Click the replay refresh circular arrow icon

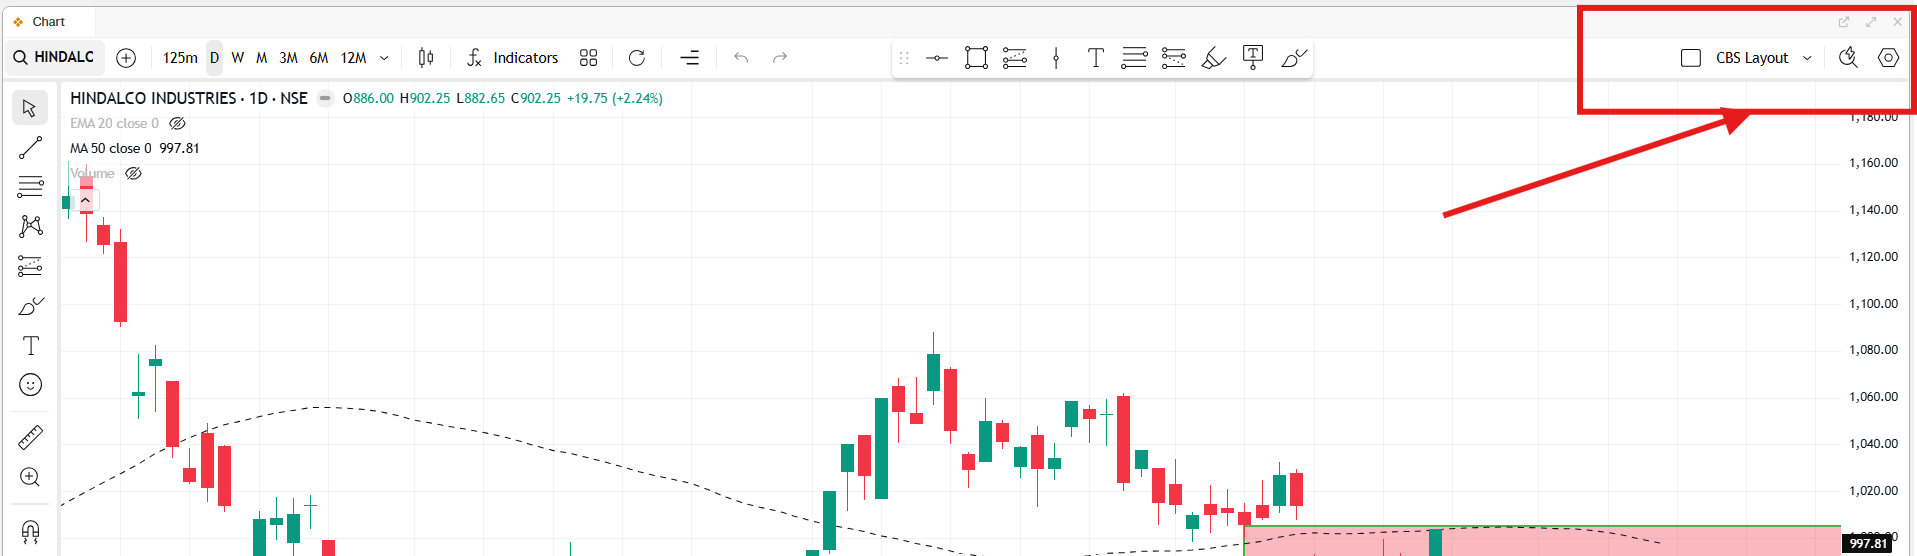[x=637, y=58]
